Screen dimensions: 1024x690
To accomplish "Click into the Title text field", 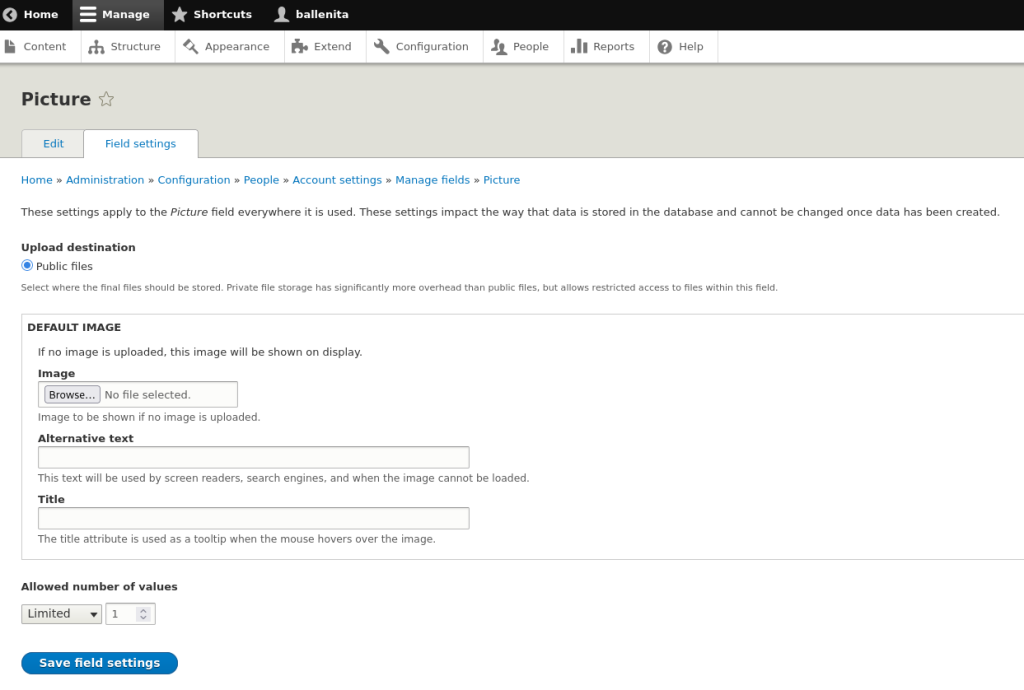I will pyautogui.click(x=253, y=518).
